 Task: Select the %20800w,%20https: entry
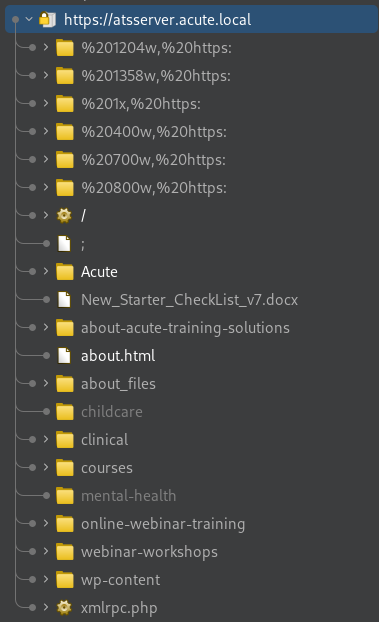click(154, 188)
